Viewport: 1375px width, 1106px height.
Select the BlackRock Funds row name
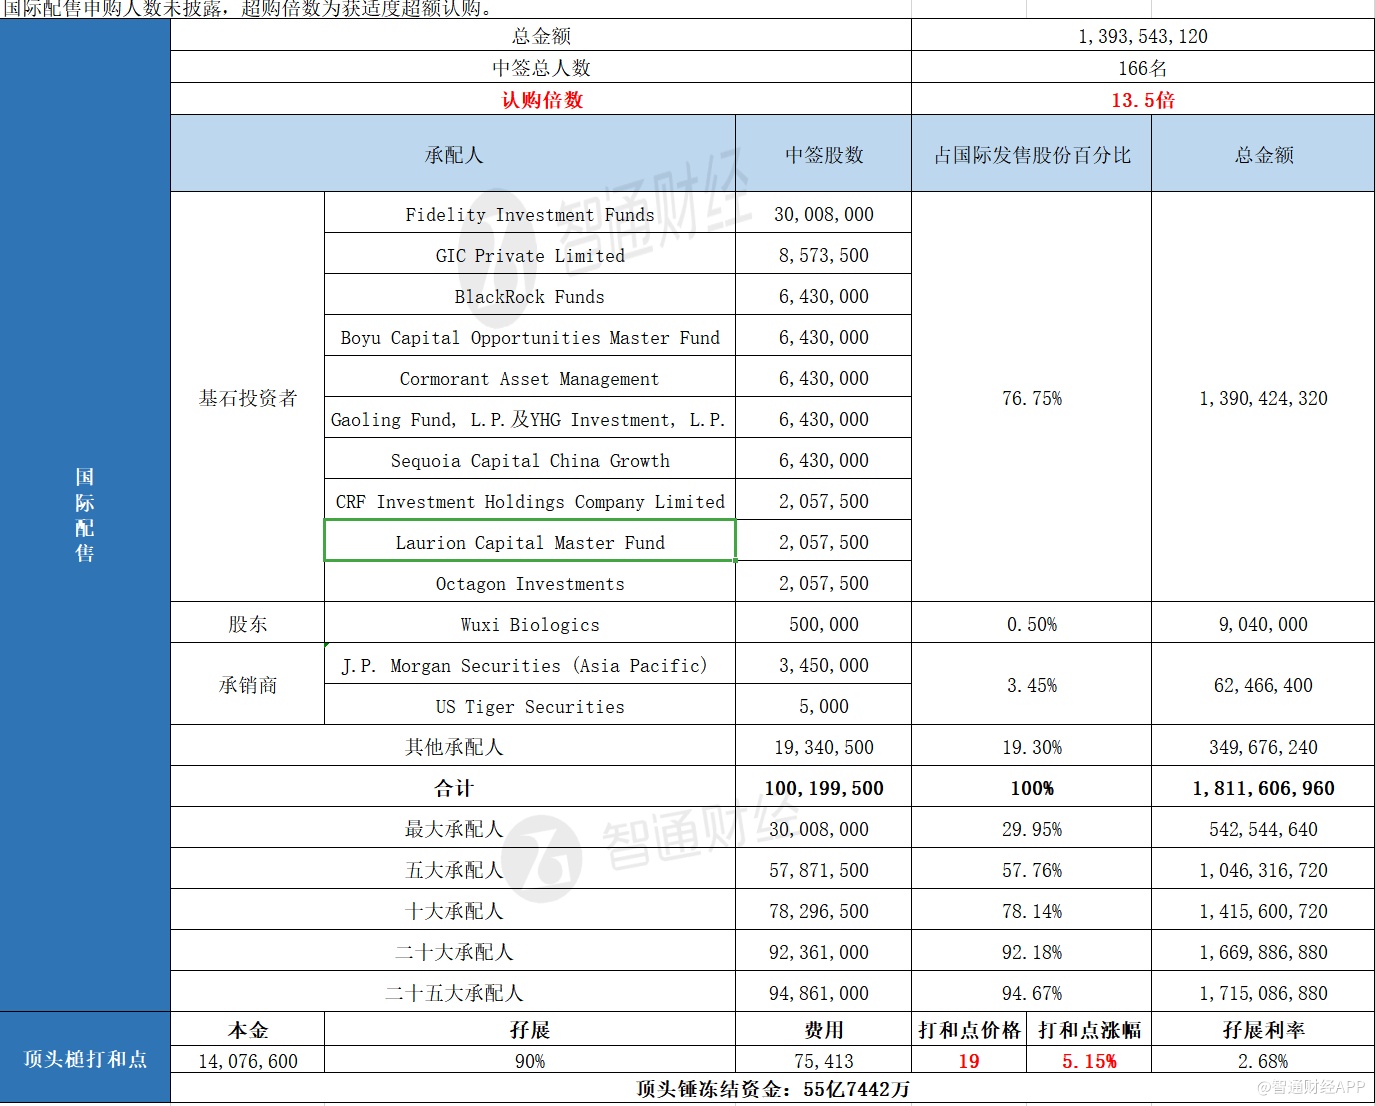(530, 296)
